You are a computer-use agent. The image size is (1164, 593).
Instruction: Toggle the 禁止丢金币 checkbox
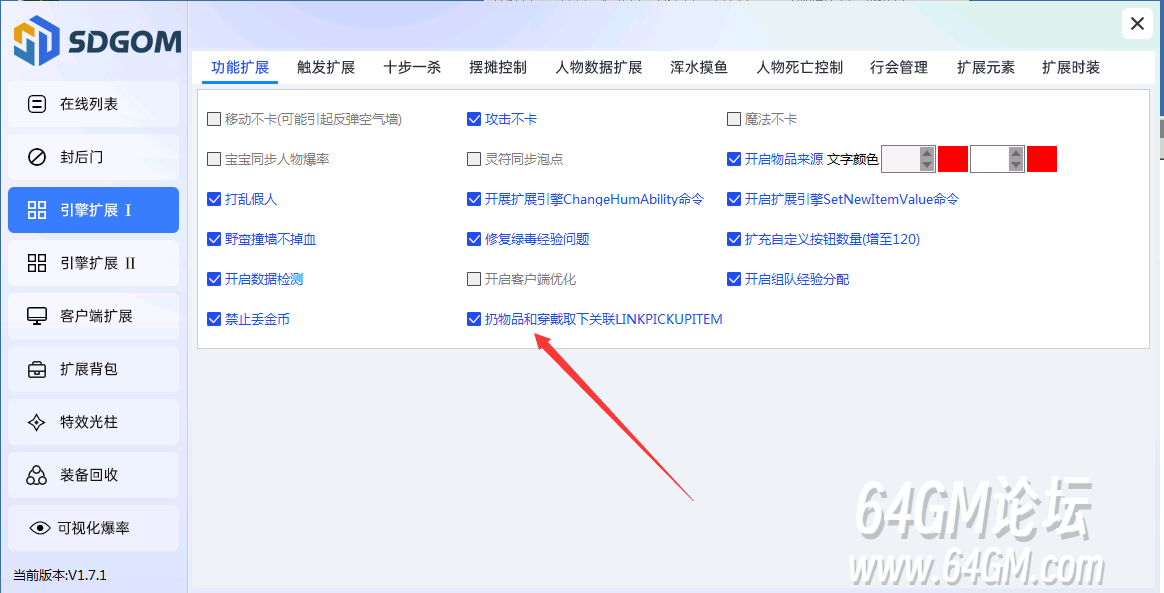(214, 319)
